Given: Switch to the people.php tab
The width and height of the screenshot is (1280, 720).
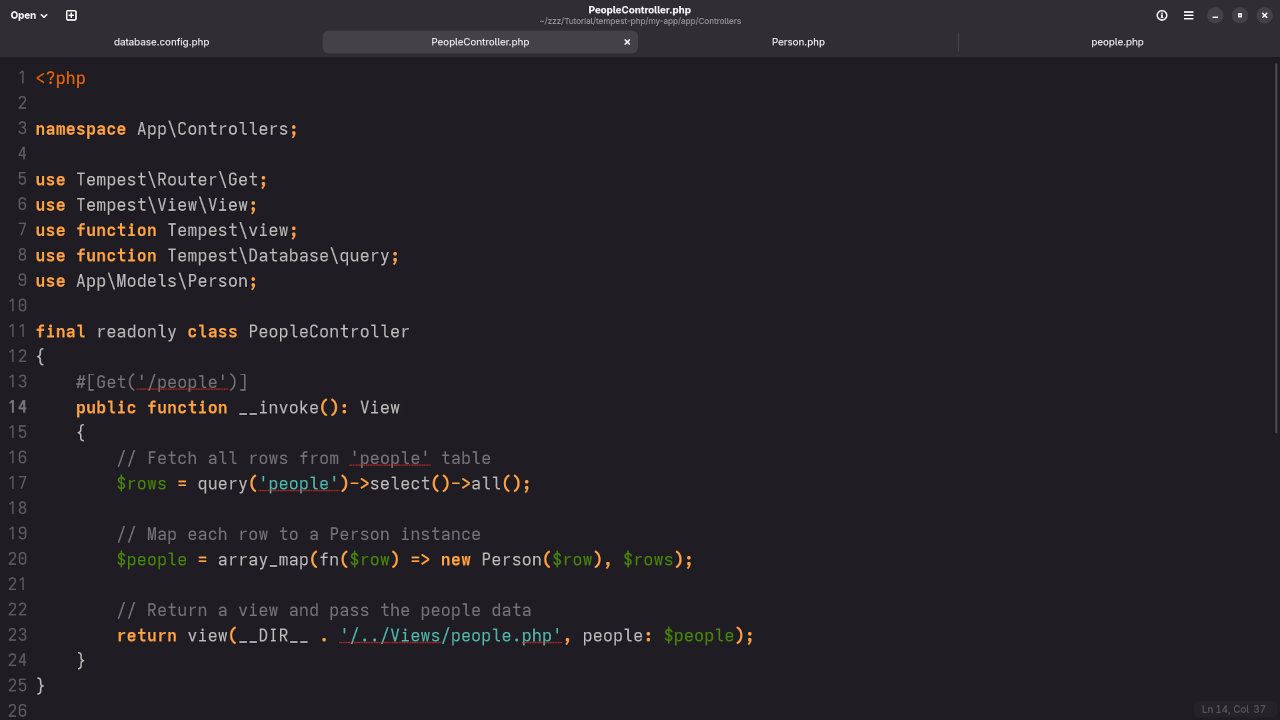Looking at the screenshot, I should point(1117,42).
